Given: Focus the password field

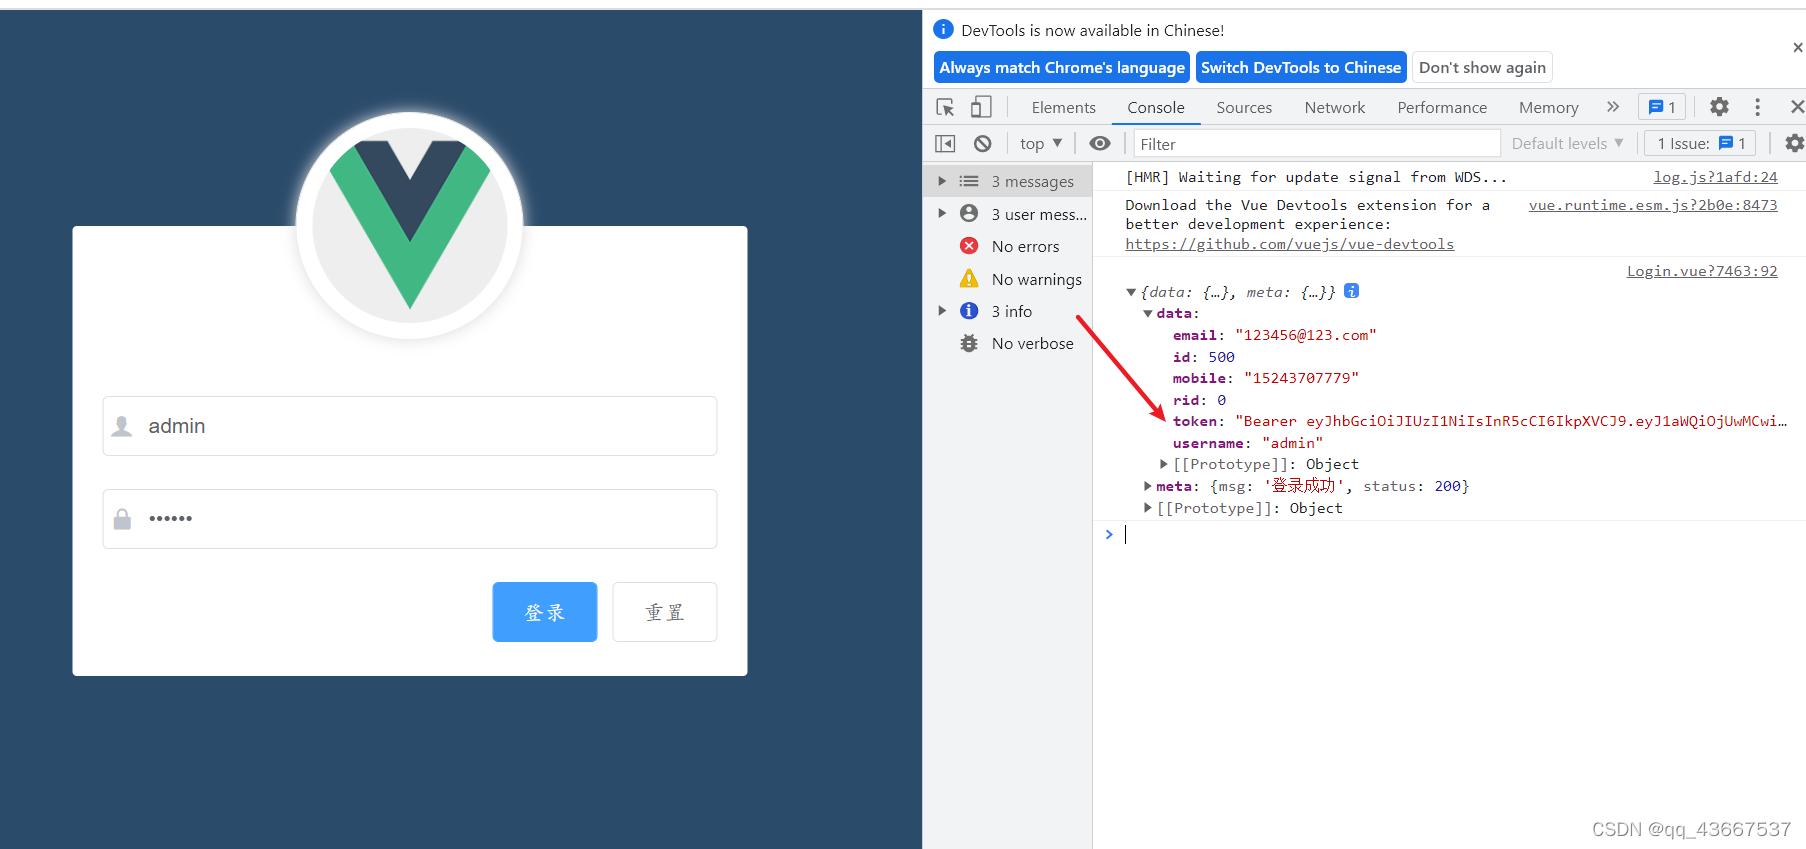Looking at the screenshot, I should point(410,519).
